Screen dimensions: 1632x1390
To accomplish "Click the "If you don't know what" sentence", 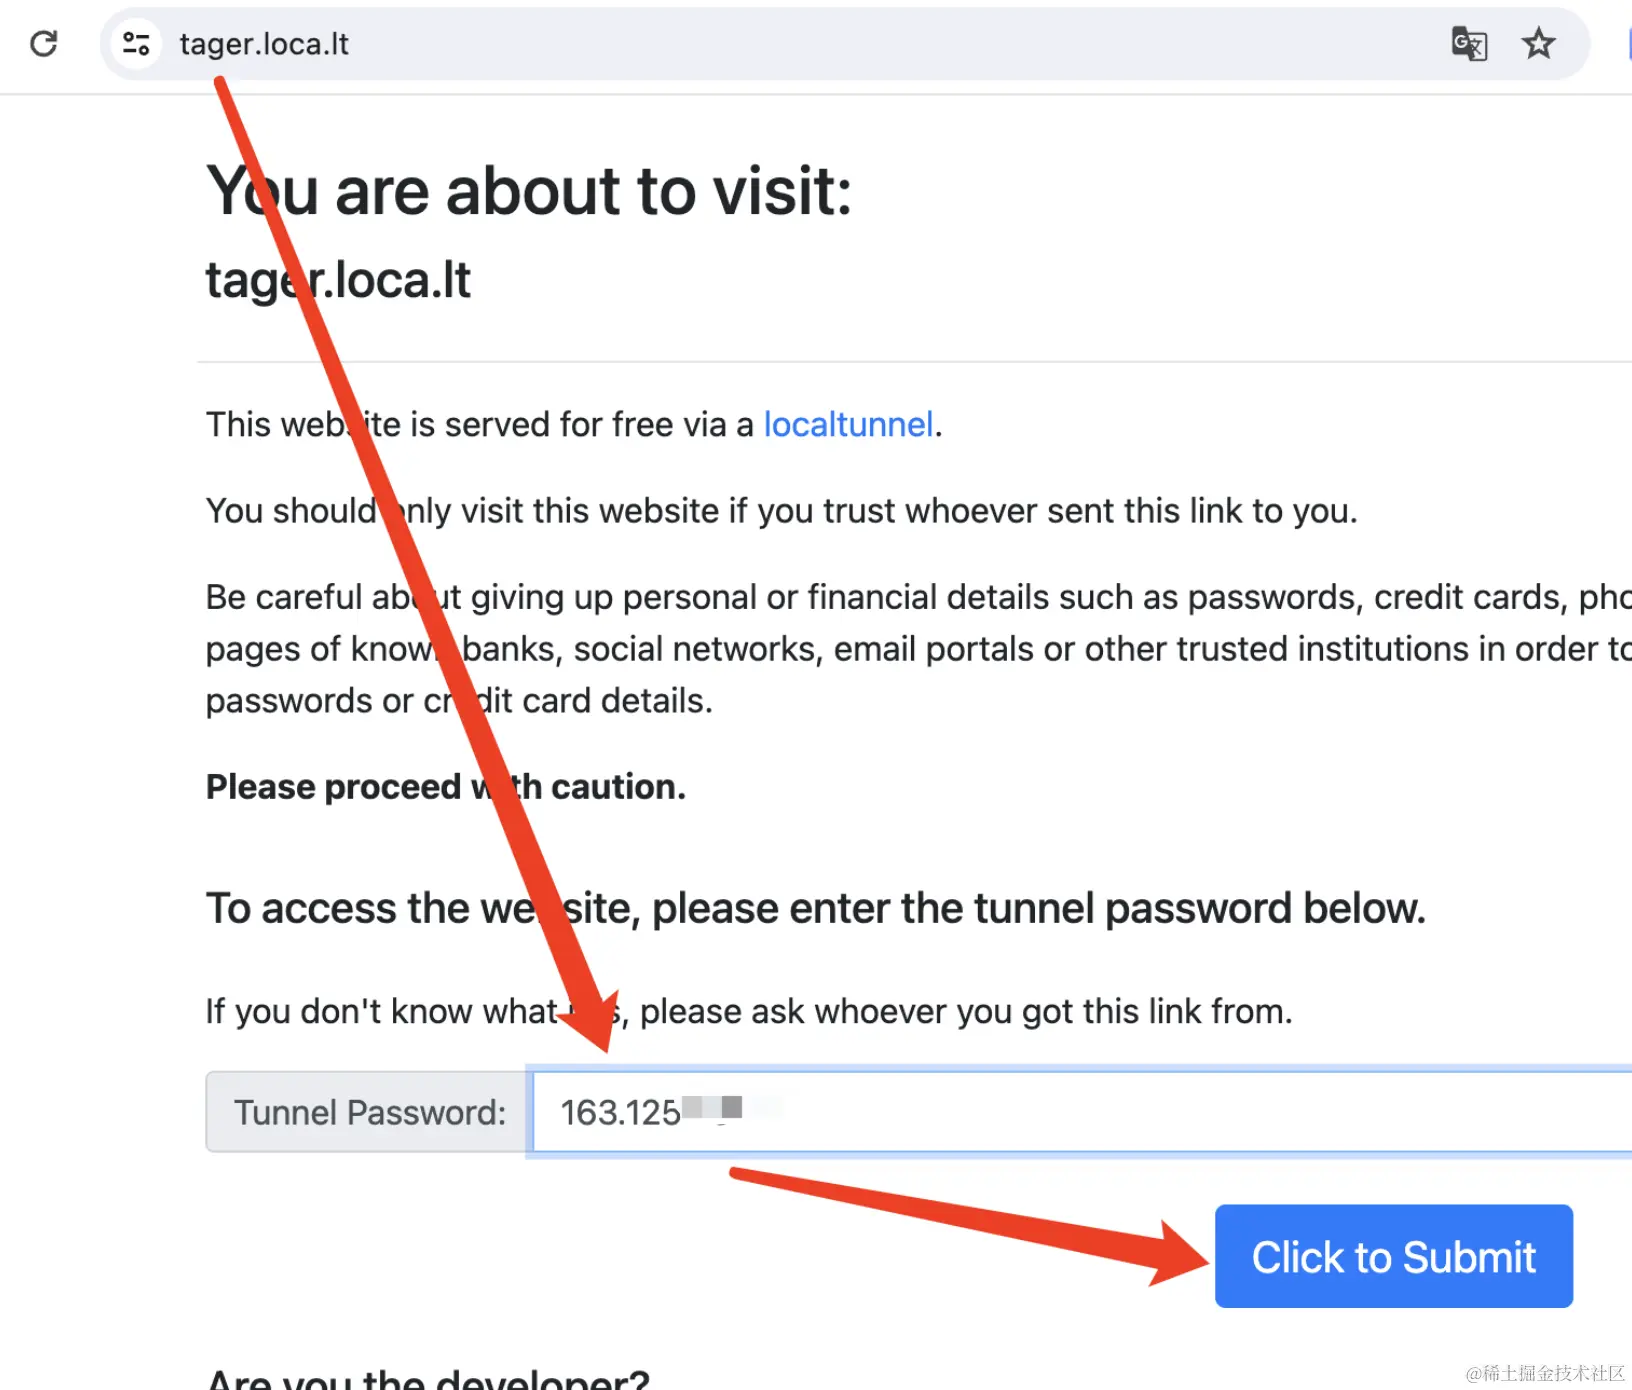I will click(x=749, y=1012).
